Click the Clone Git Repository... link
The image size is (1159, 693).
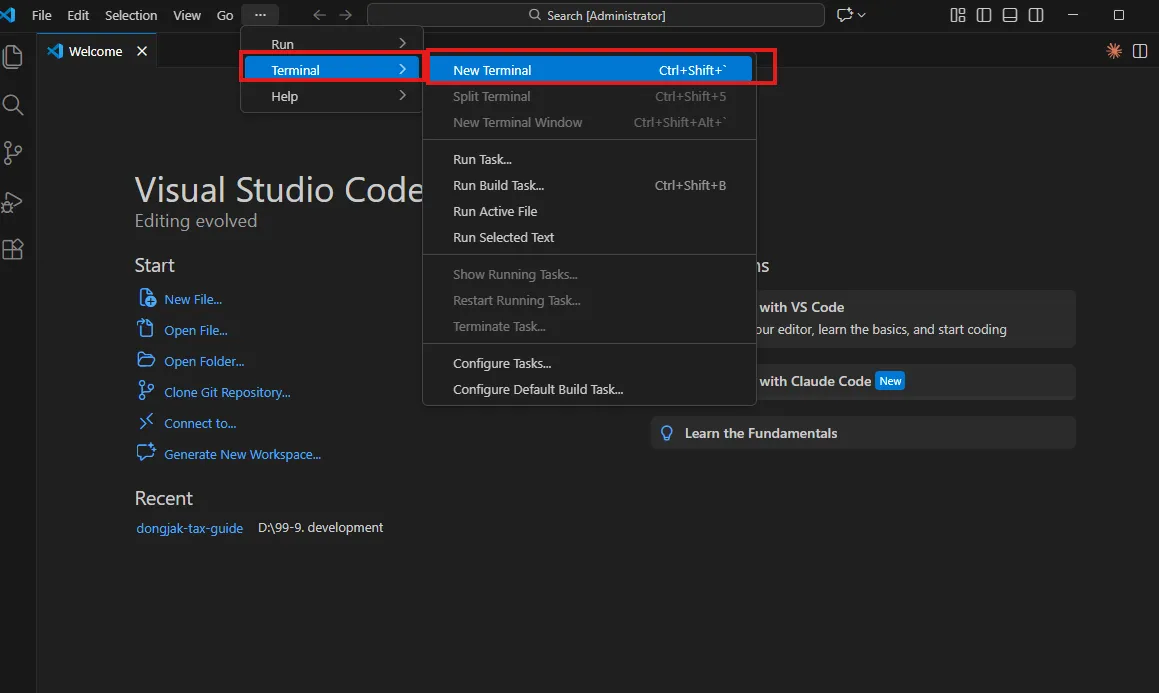227,393
